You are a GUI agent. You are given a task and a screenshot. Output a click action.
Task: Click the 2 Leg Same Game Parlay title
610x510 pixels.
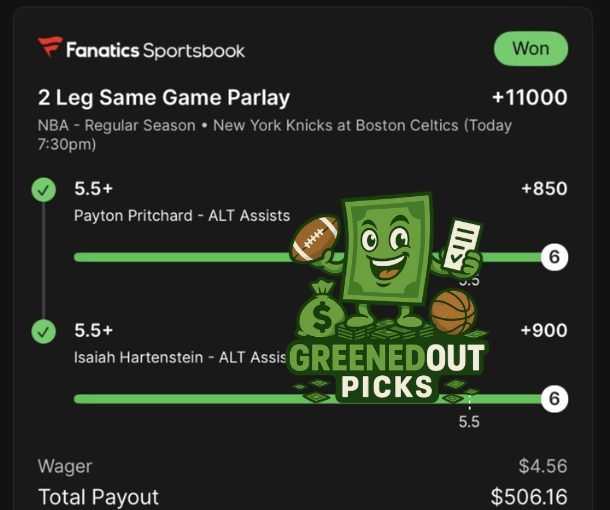[x=164, y=98]
